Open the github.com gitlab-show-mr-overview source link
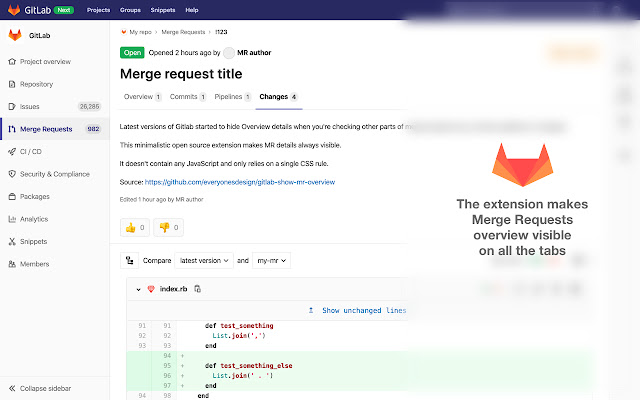 [240, 182]
